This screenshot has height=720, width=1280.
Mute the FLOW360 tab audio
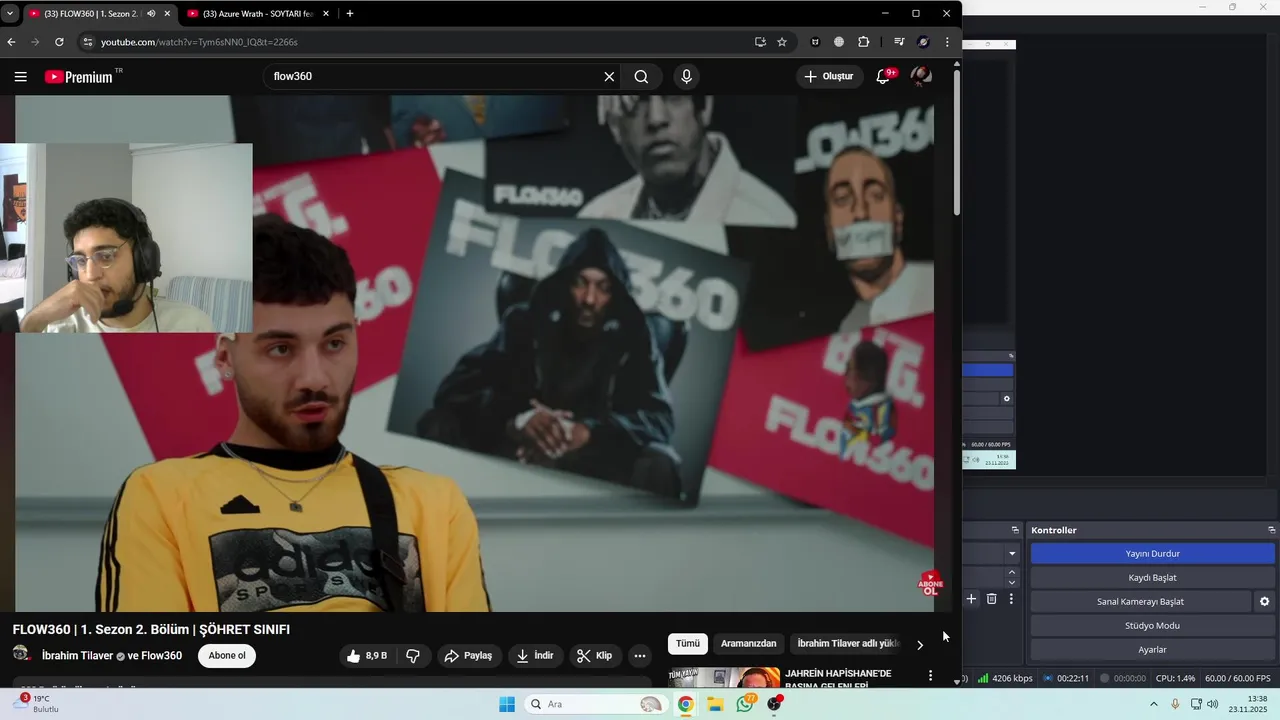tap(151, 14)
